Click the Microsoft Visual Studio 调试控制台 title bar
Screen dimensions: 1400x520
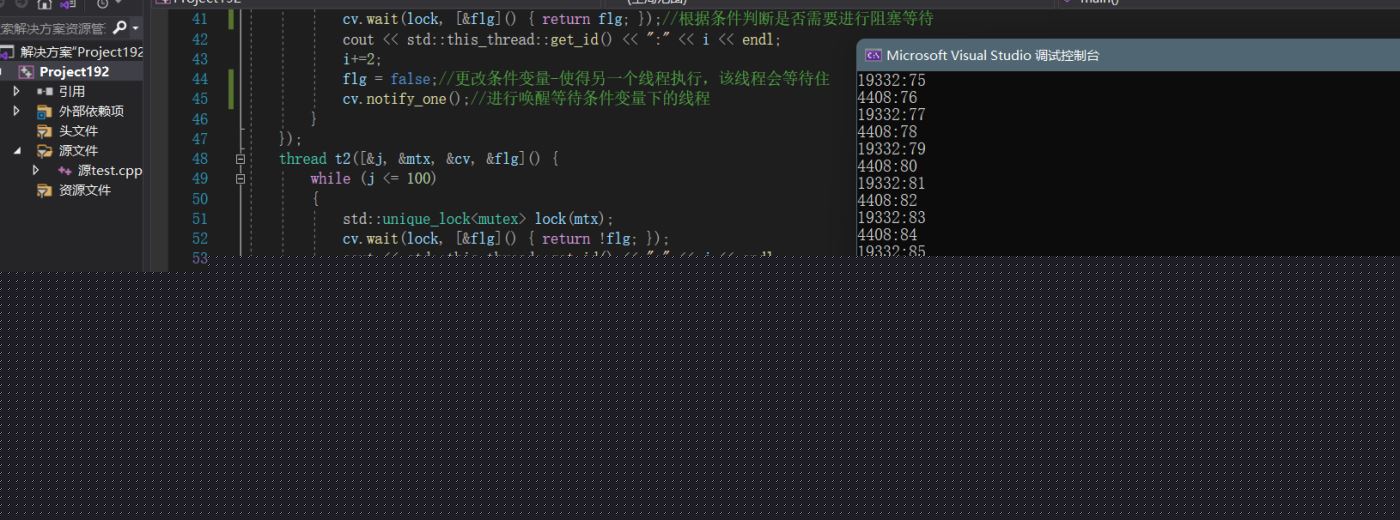tap(1100, 56)
